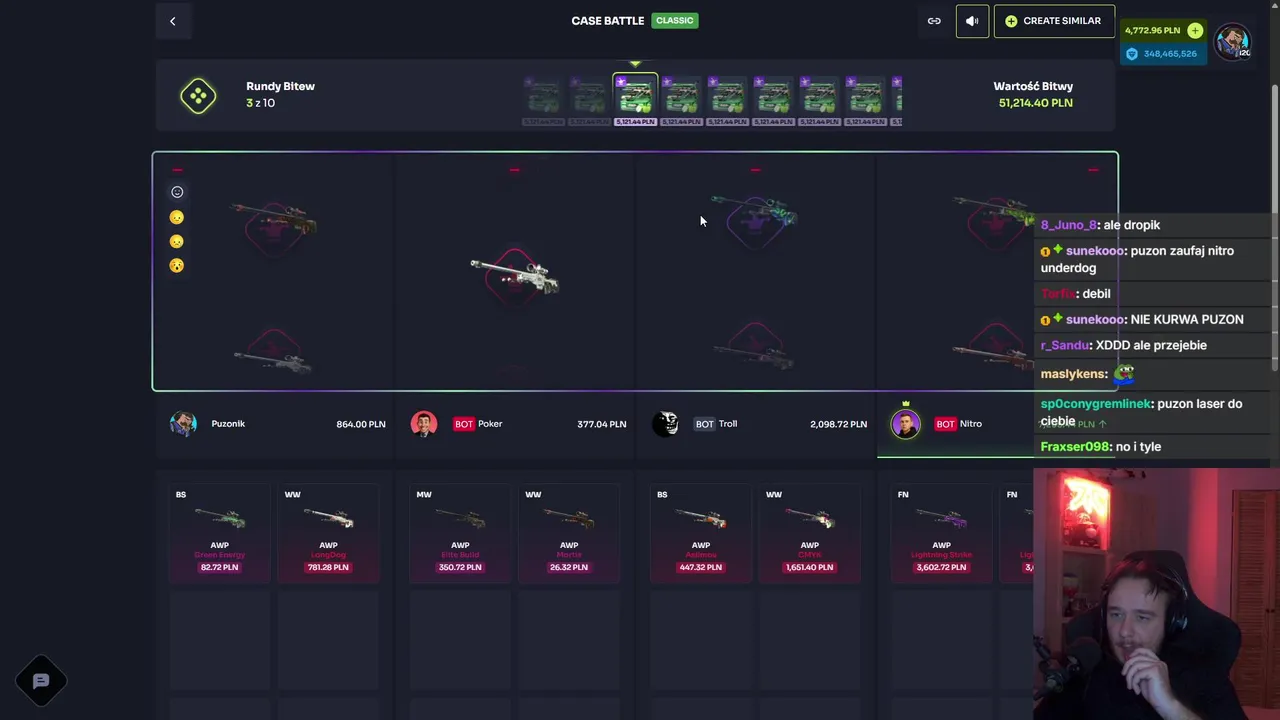Click the BOT badge next to Poker
The height and width of the screenshot is (720, 1280).
pos(464,424)
